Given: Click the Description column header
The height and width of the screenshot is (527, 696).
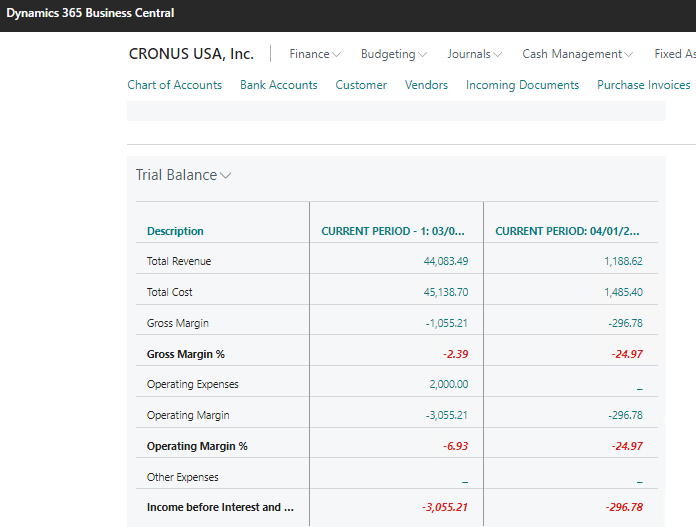Looking at the screenshot, I should click(175, 231).
